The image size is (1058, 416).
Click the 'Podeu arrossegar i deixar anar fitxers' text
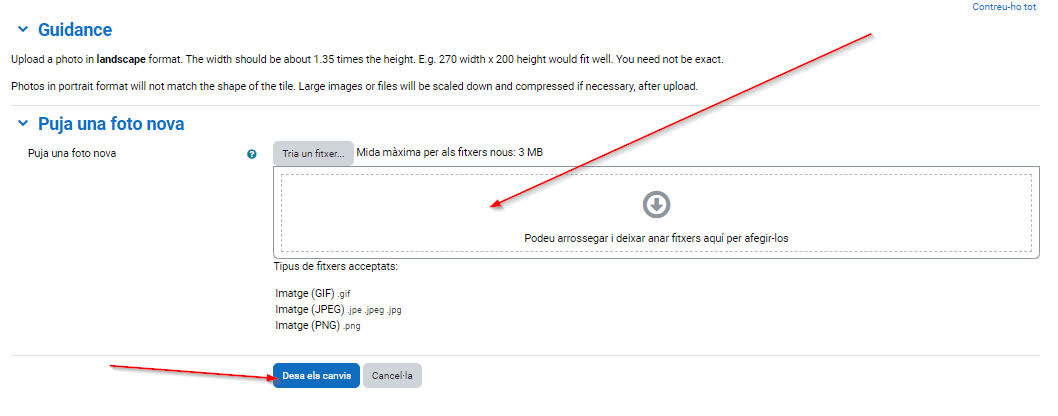pos(655,238)
